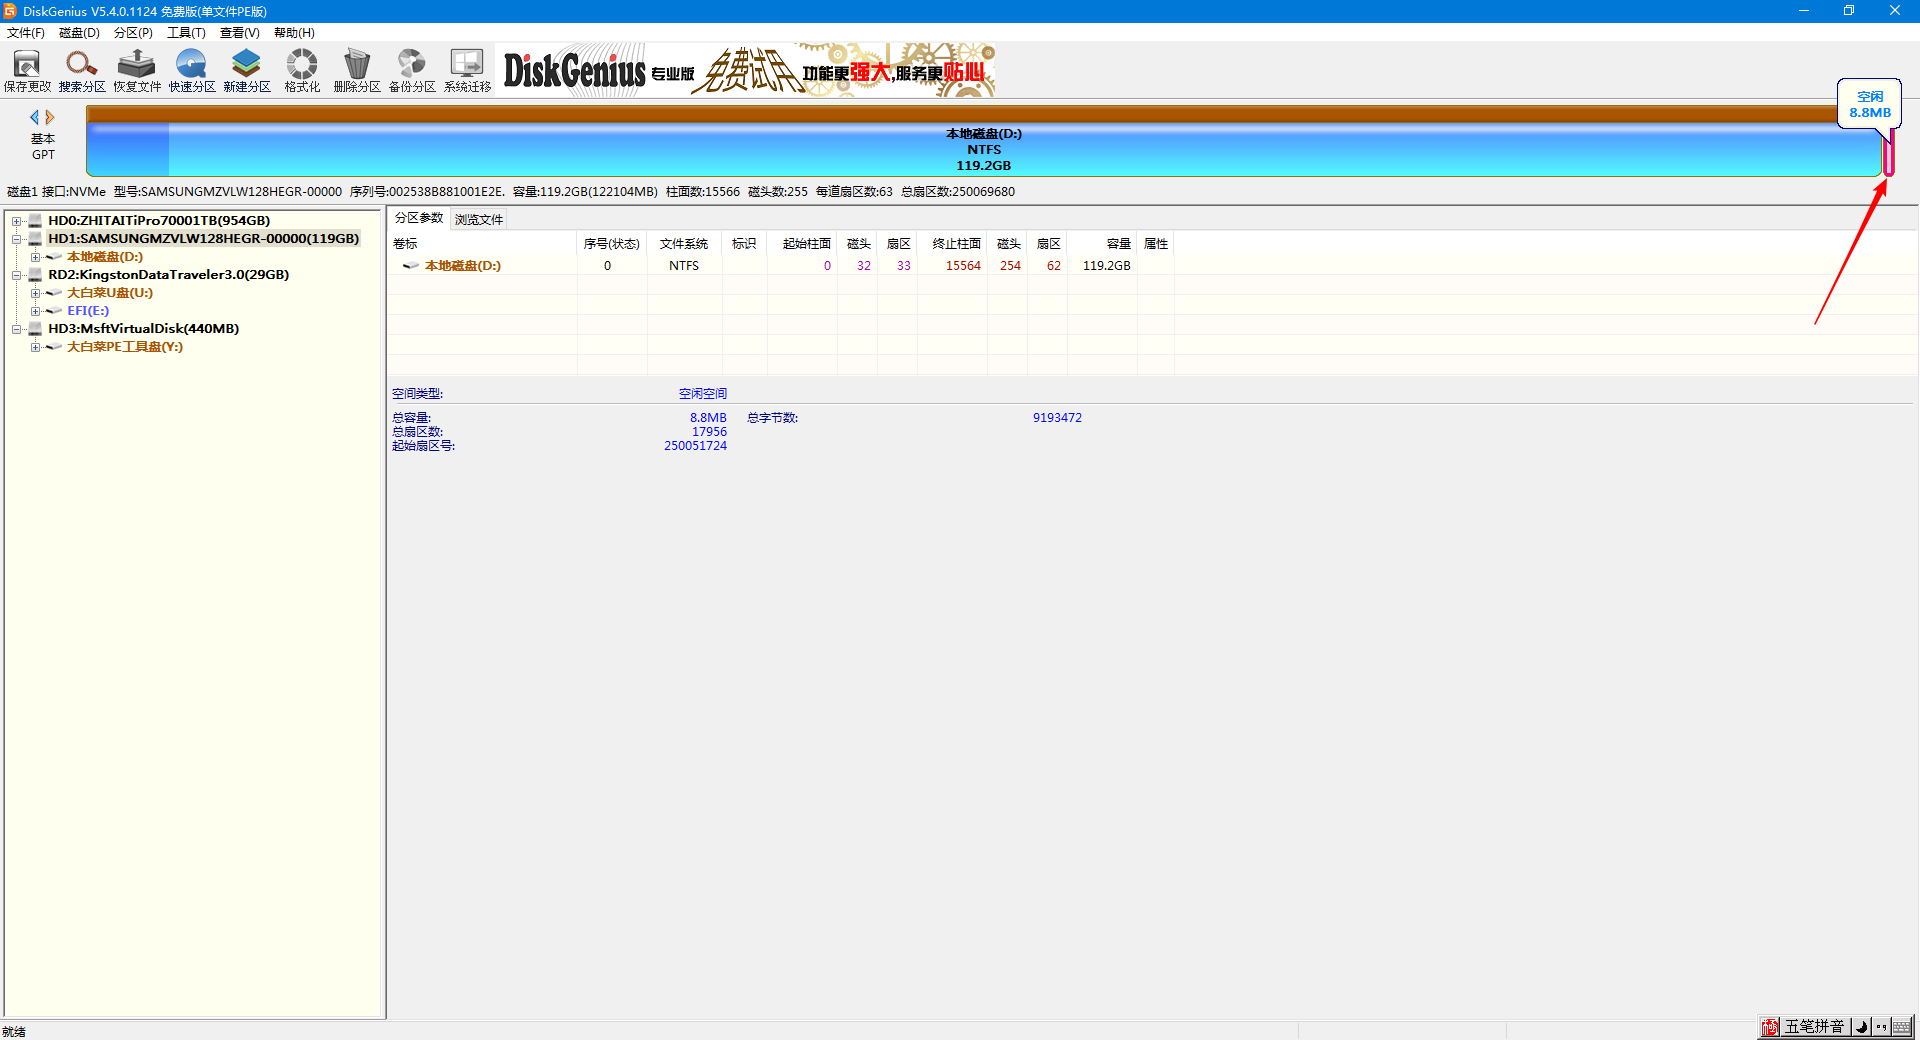
Task: Click the DiskGenius professional edition banner
Action: coord(746,70)
